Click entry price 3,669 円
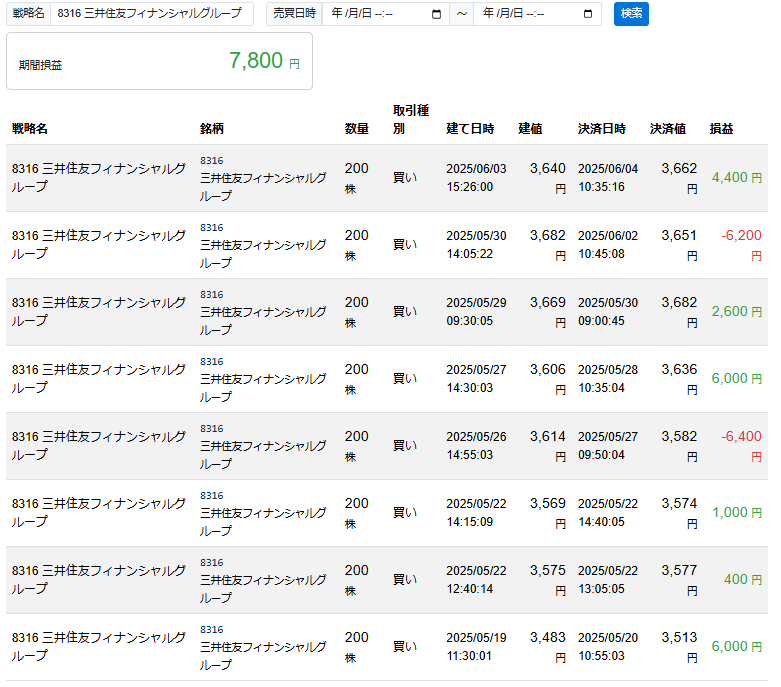Screen dimensions: 781x687 (547, 312)
